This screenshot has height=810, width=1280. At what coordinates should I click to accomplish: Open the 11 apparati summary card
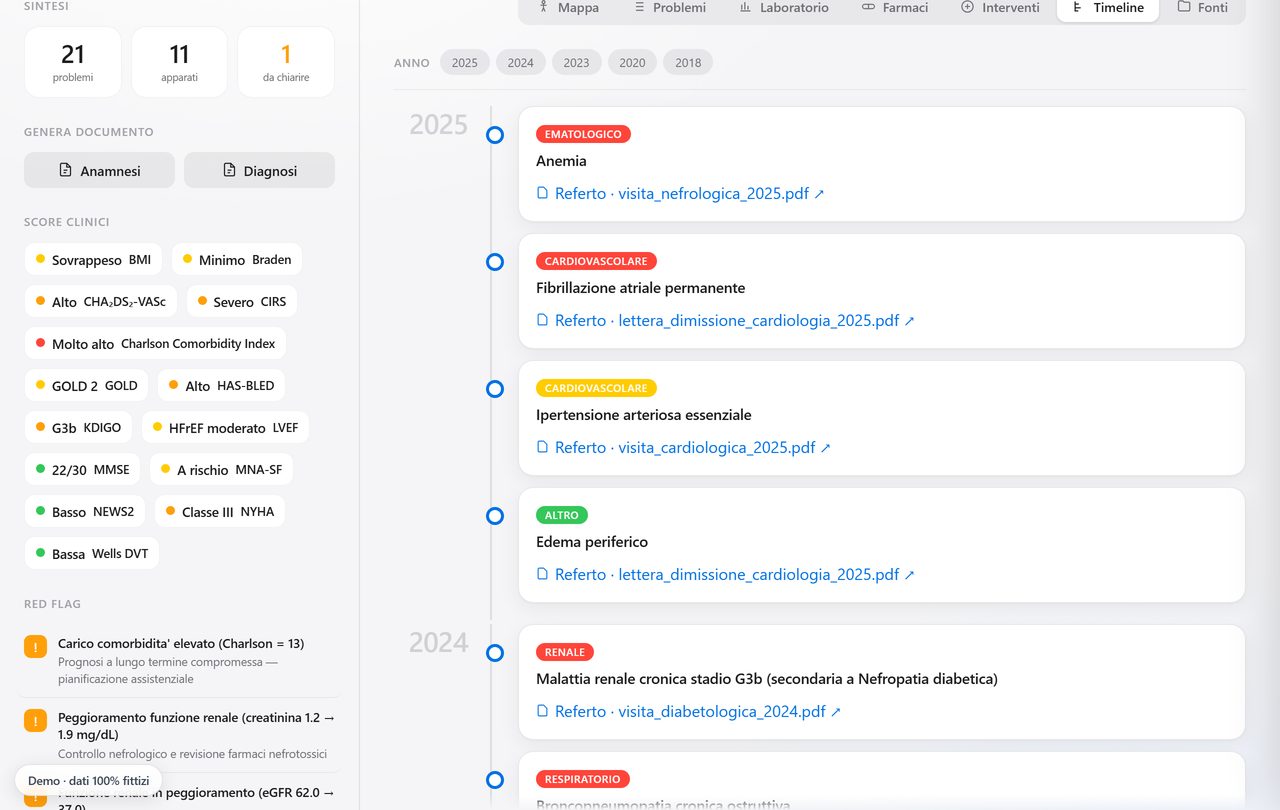click(179, 62)
